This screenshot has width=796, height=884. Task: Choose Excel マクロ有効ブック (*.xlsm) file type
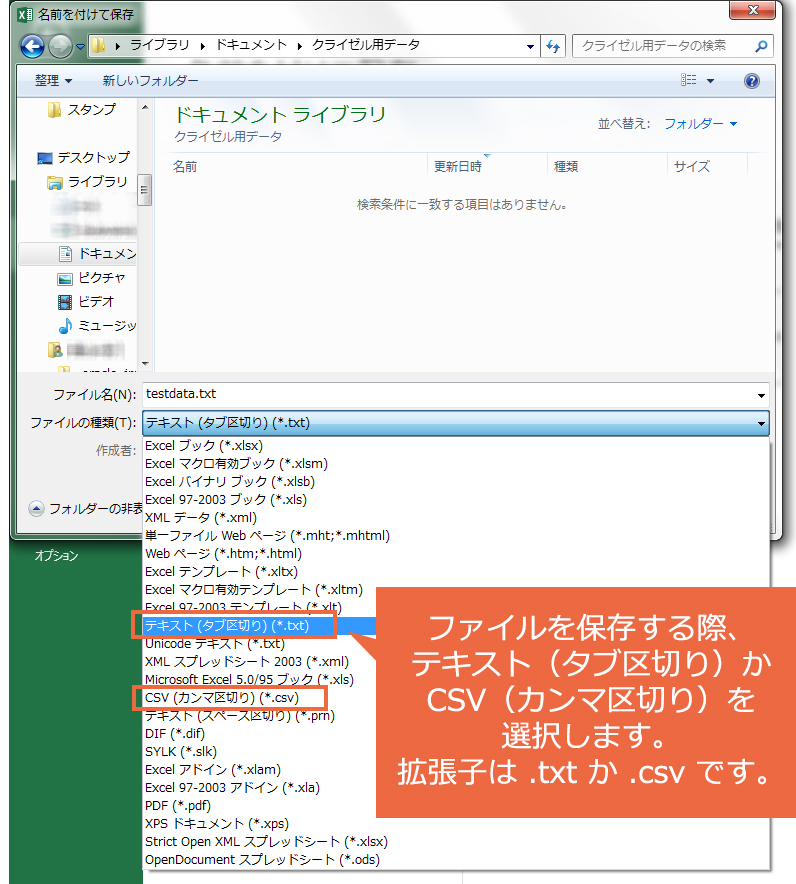click(456, 463)
